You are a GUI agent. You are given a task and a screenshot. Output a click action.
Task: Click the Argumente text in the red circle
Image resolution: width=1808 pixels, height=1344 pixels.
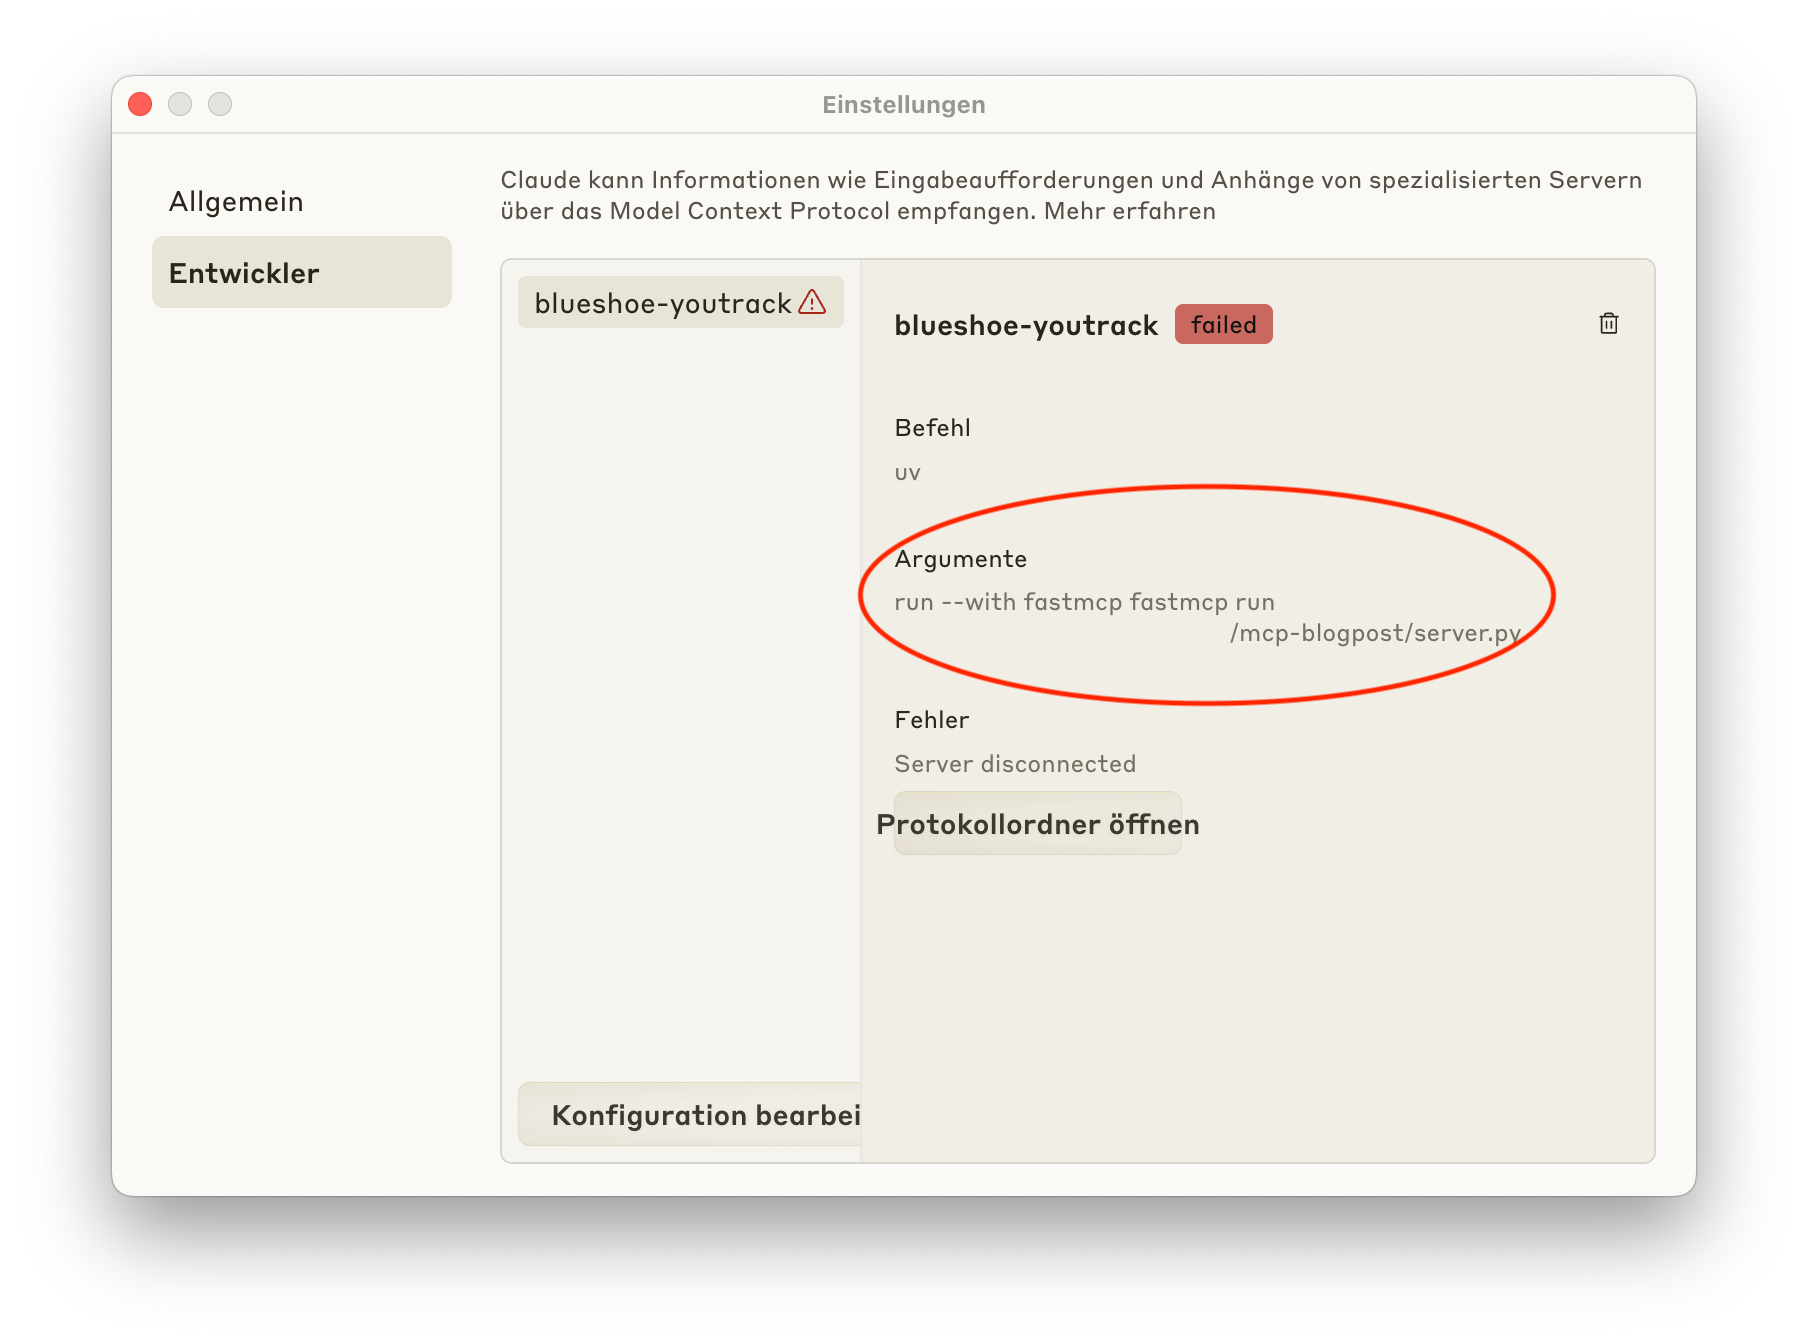tap(1085, 601)
